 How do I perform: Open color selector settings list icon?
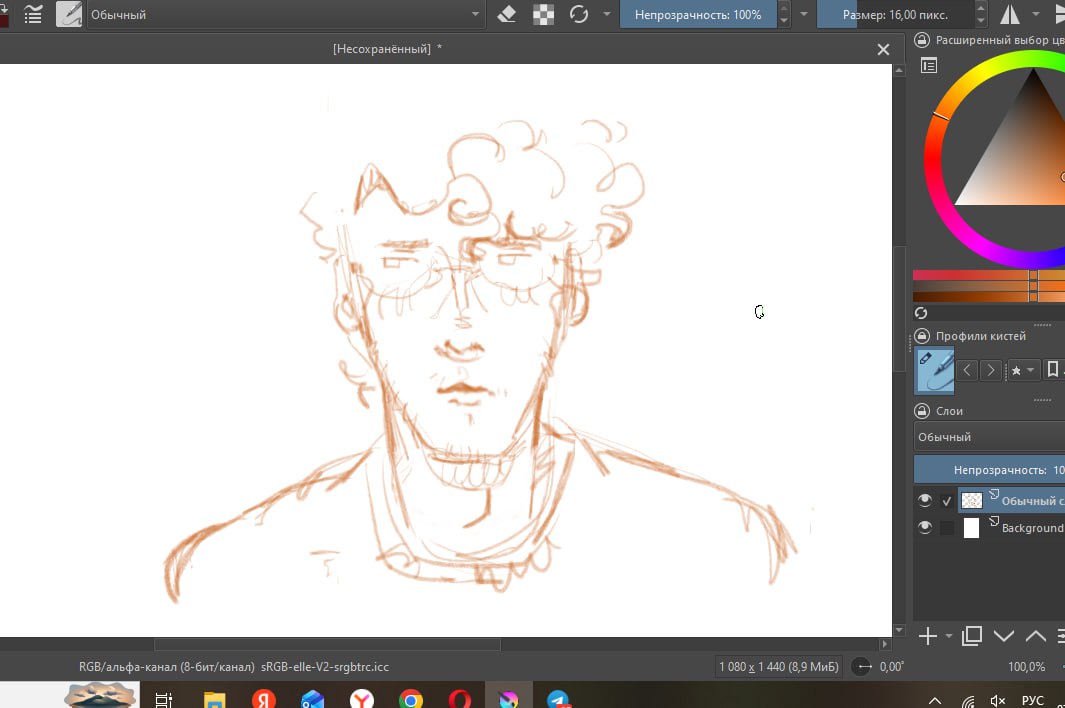[928, 65]
